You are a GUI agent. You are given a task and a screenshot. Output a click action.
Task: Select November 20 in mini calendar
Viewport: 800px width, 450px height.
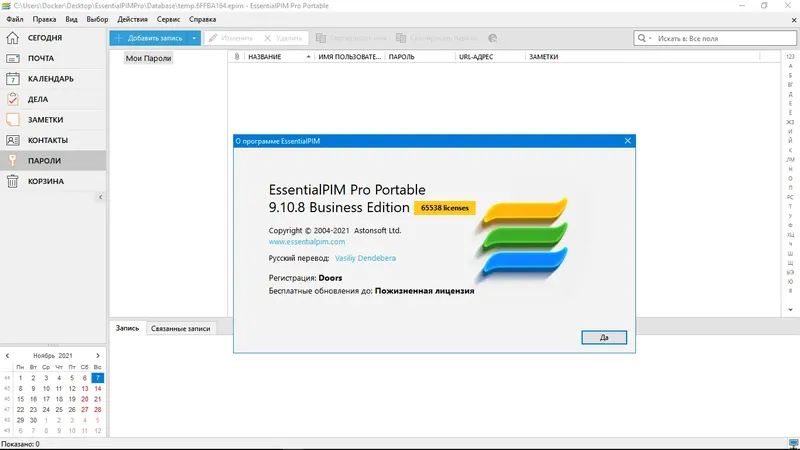(x=85, y=399)
